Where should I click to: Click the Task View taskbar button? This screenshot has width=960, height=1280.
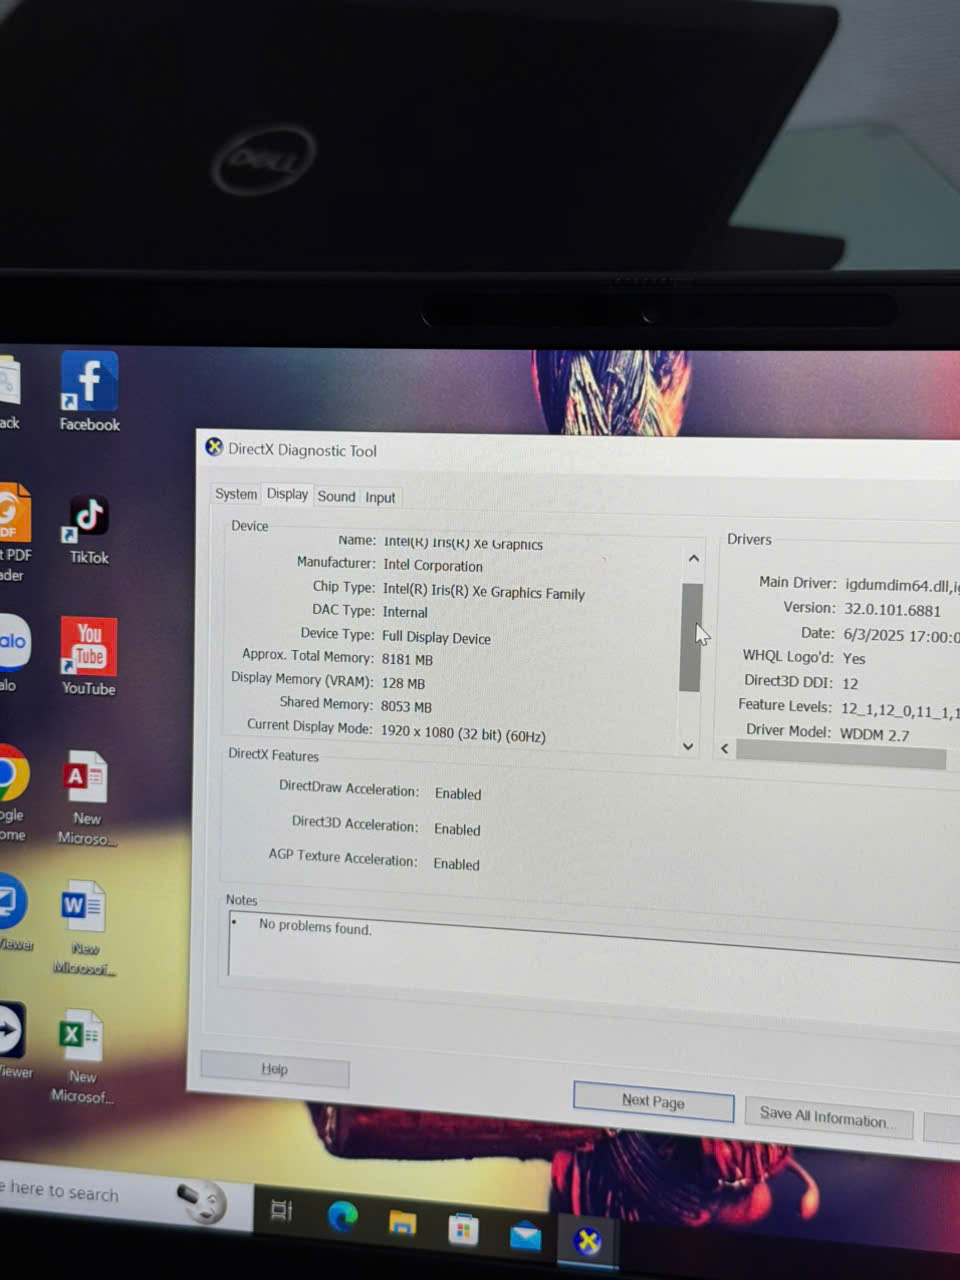(281, 1211)
